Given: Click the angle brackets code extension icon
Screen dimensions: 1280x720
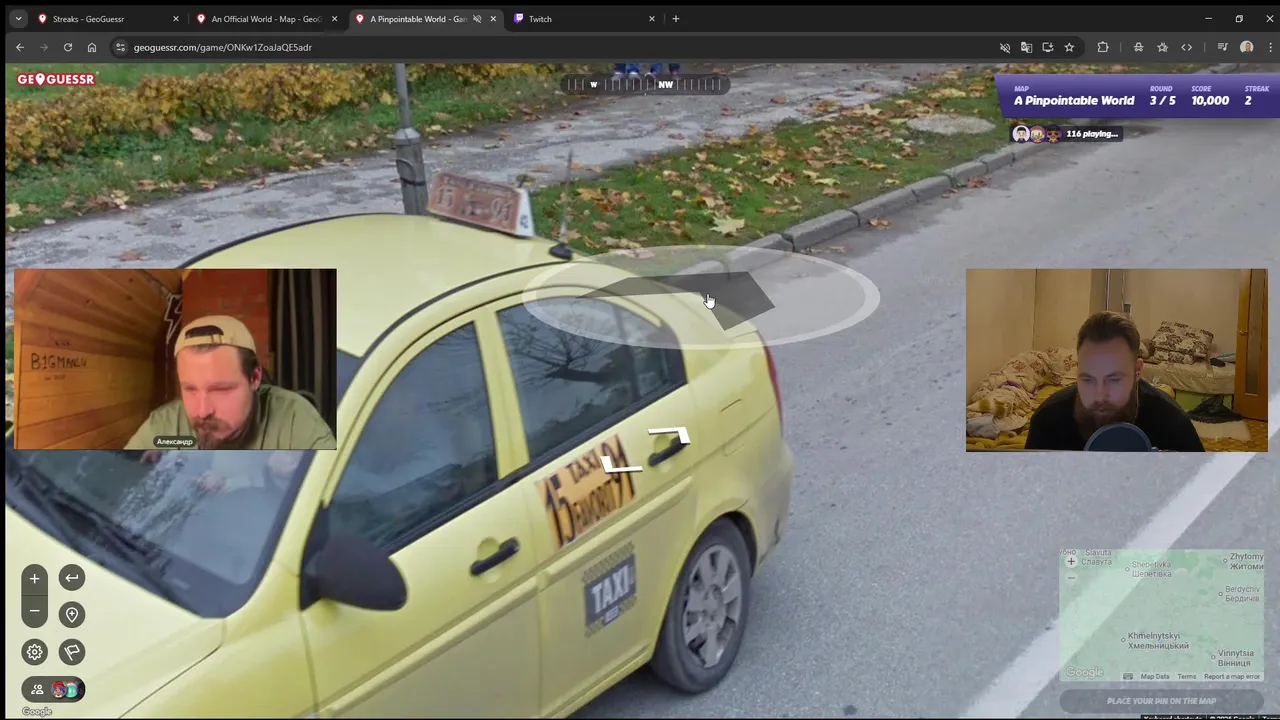Looking at the screenshot, I should pyautogui.click(x=1186, y=47).
